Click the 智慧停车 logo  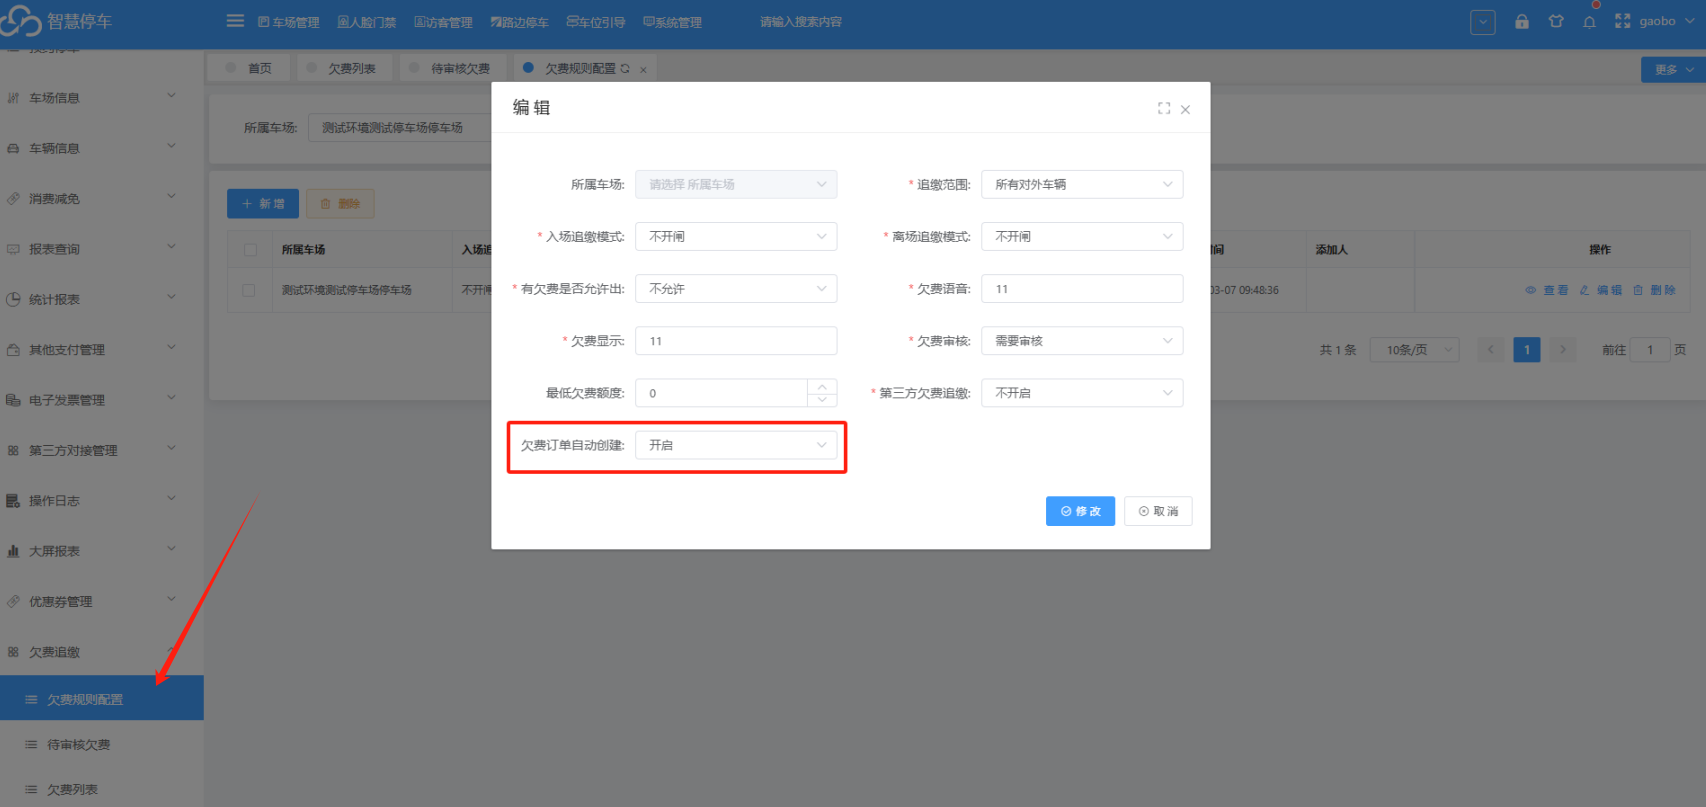click(57, 21)
